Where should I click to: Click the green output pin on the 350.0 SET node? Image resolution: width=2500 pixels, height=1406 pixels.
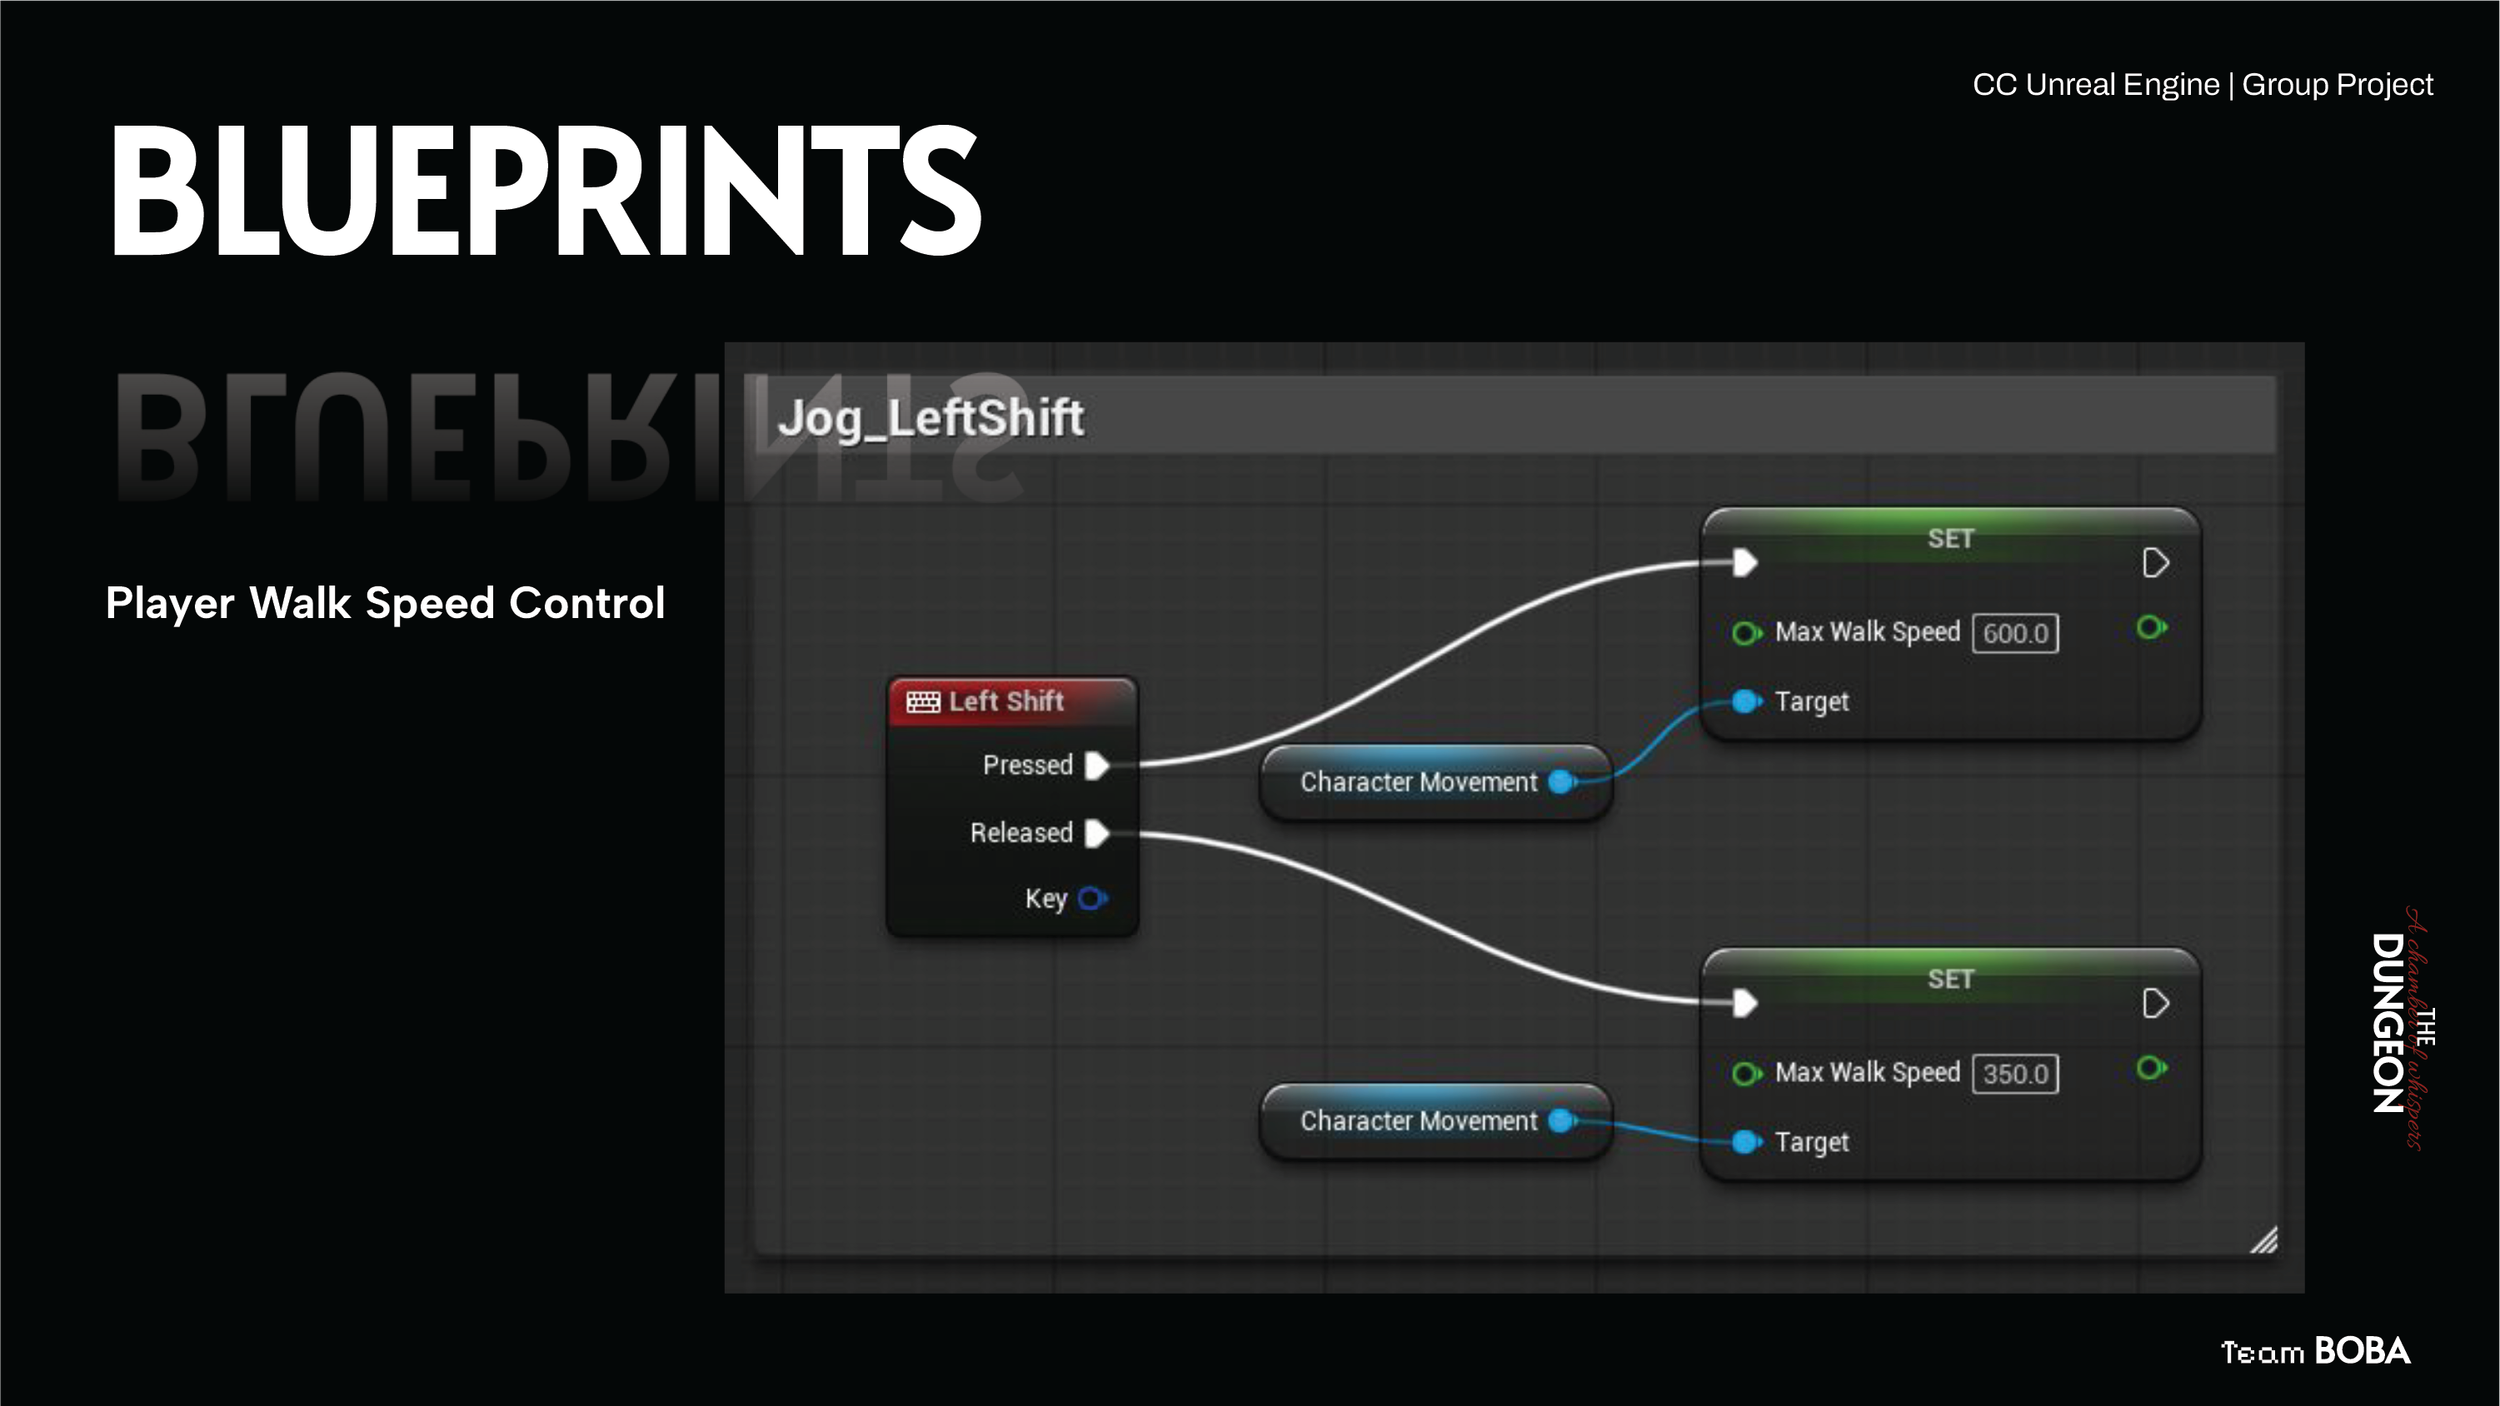pos(2151,1068)
